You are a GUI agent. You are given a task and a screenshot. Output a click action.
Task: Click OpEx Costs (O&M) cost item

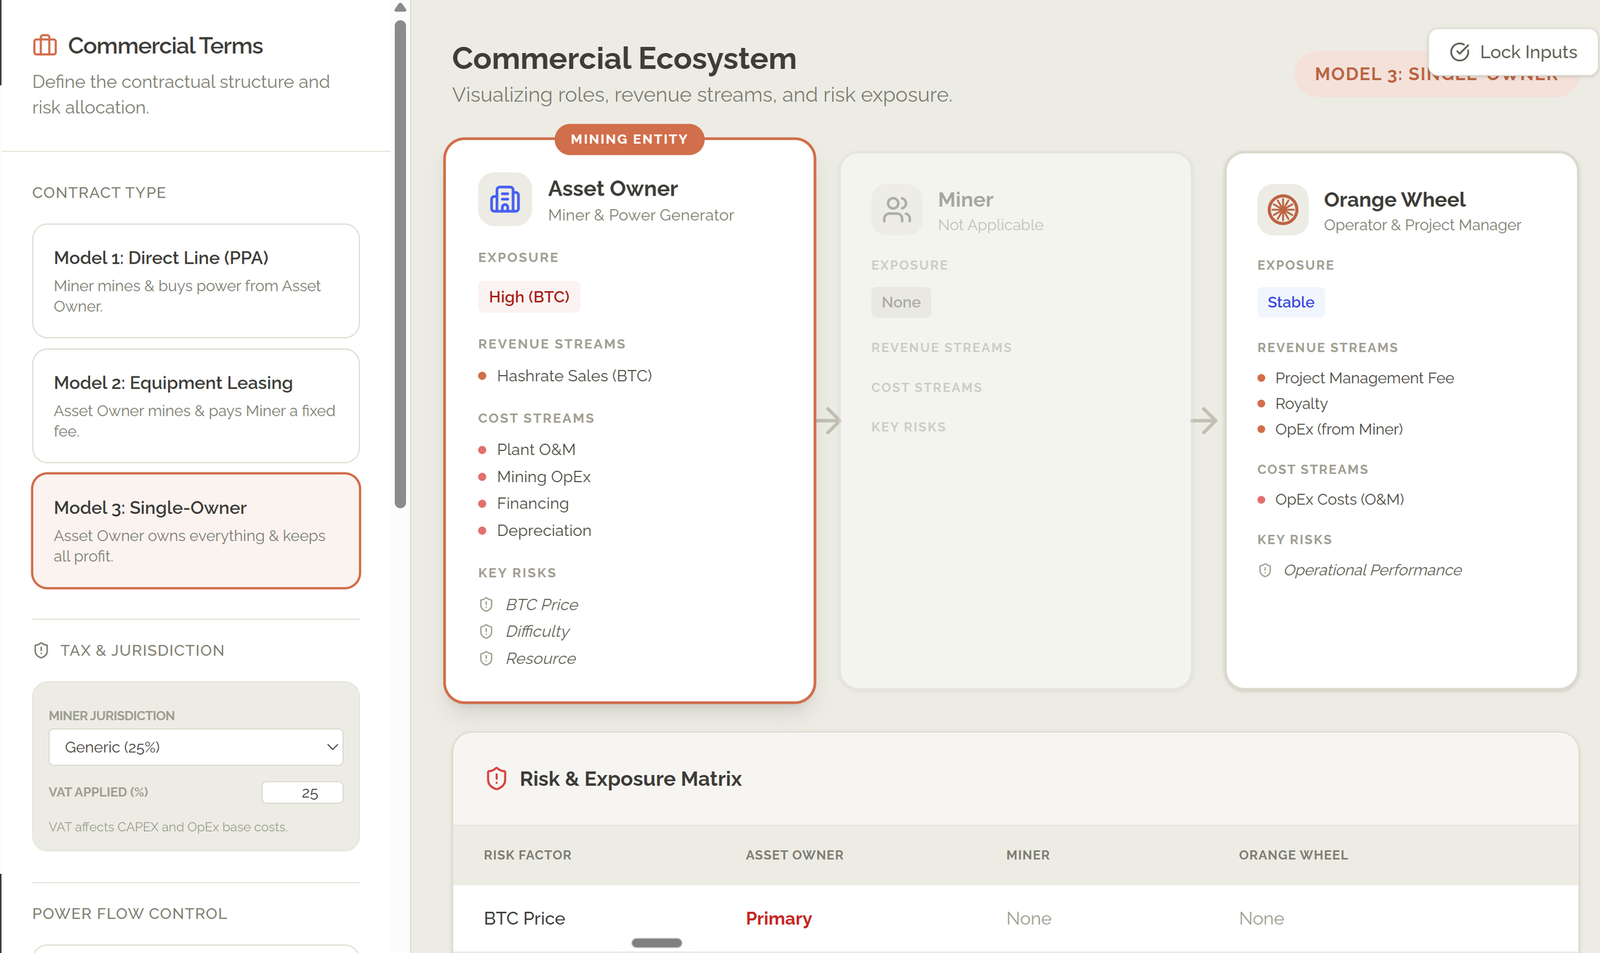tap(1339, 499)
